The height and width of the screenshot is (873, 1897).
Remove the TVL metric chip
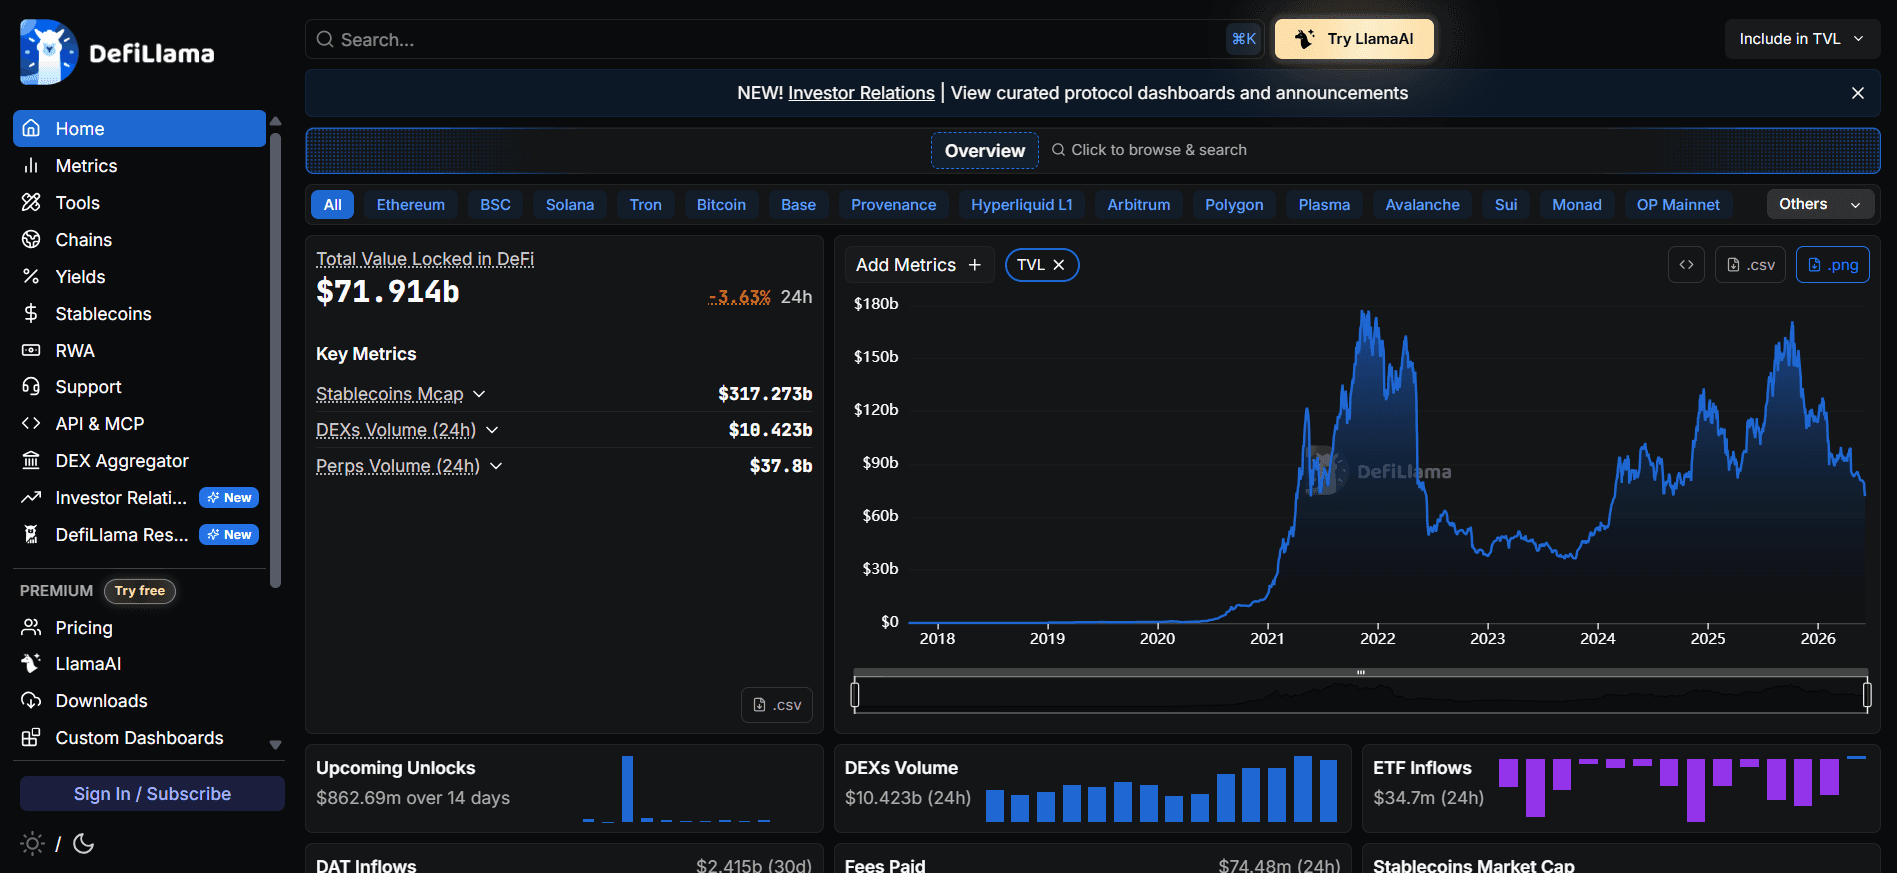click(x=1059, y=265)
